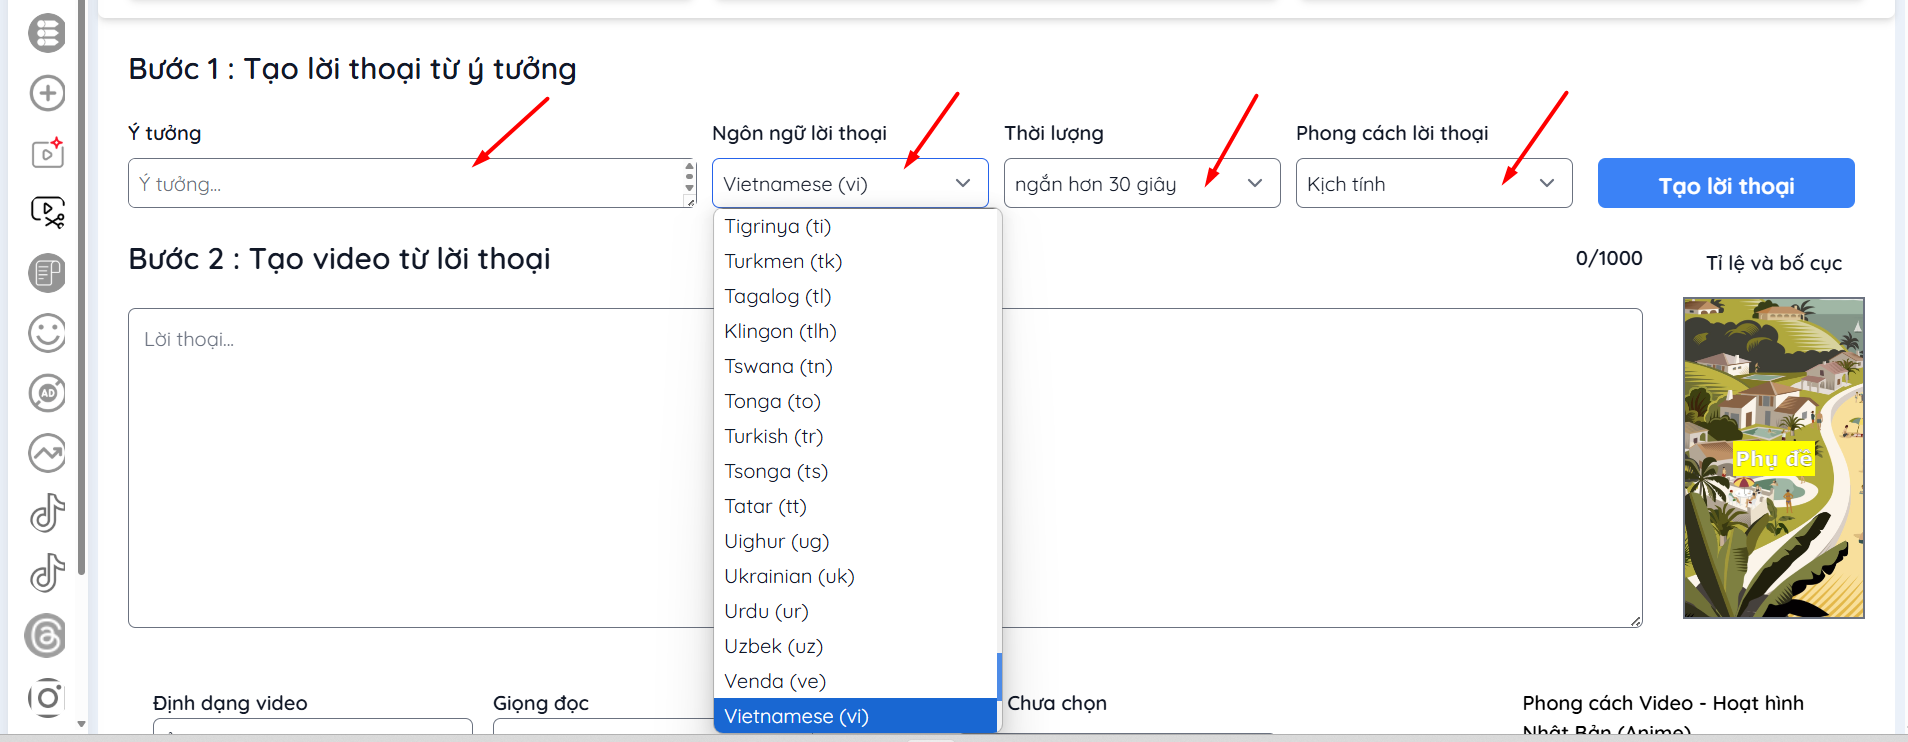
Task: Collapse the Vietnamese (vi) language dropdown
Action: tap(850, 183)
